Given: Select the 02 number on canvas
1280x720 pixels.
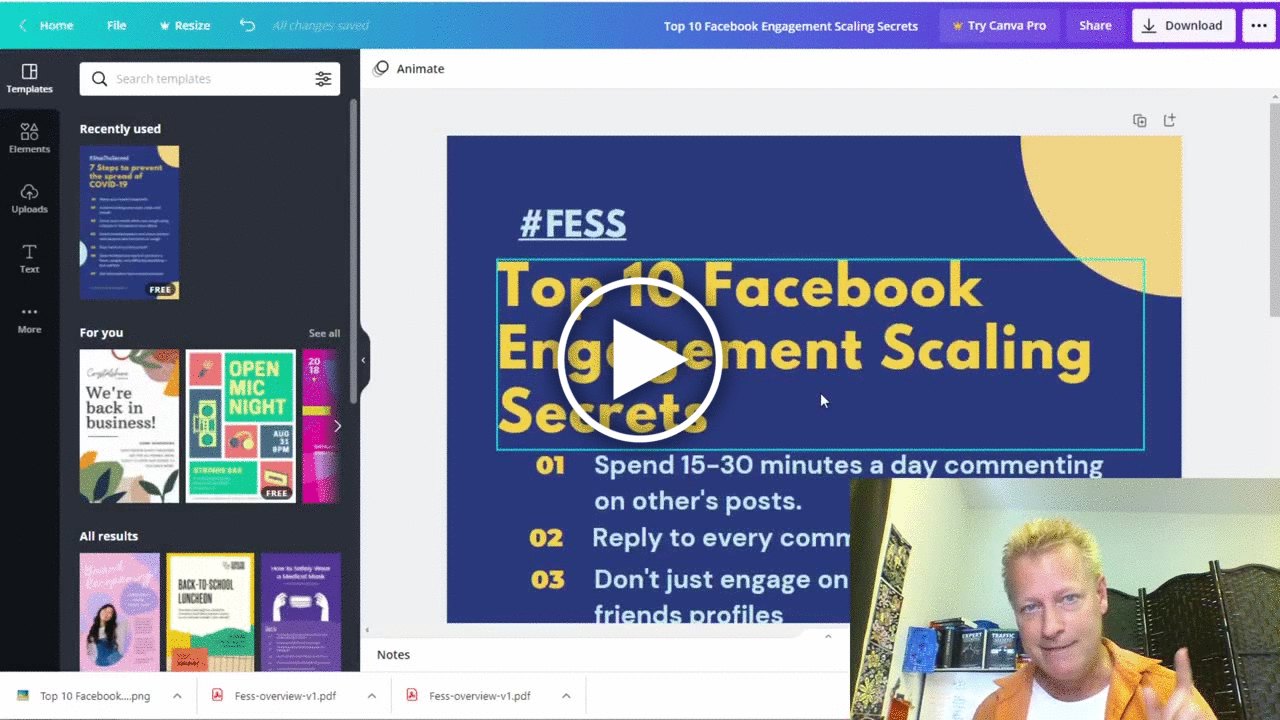Looking at the screenshot, I should coord(546,538).
